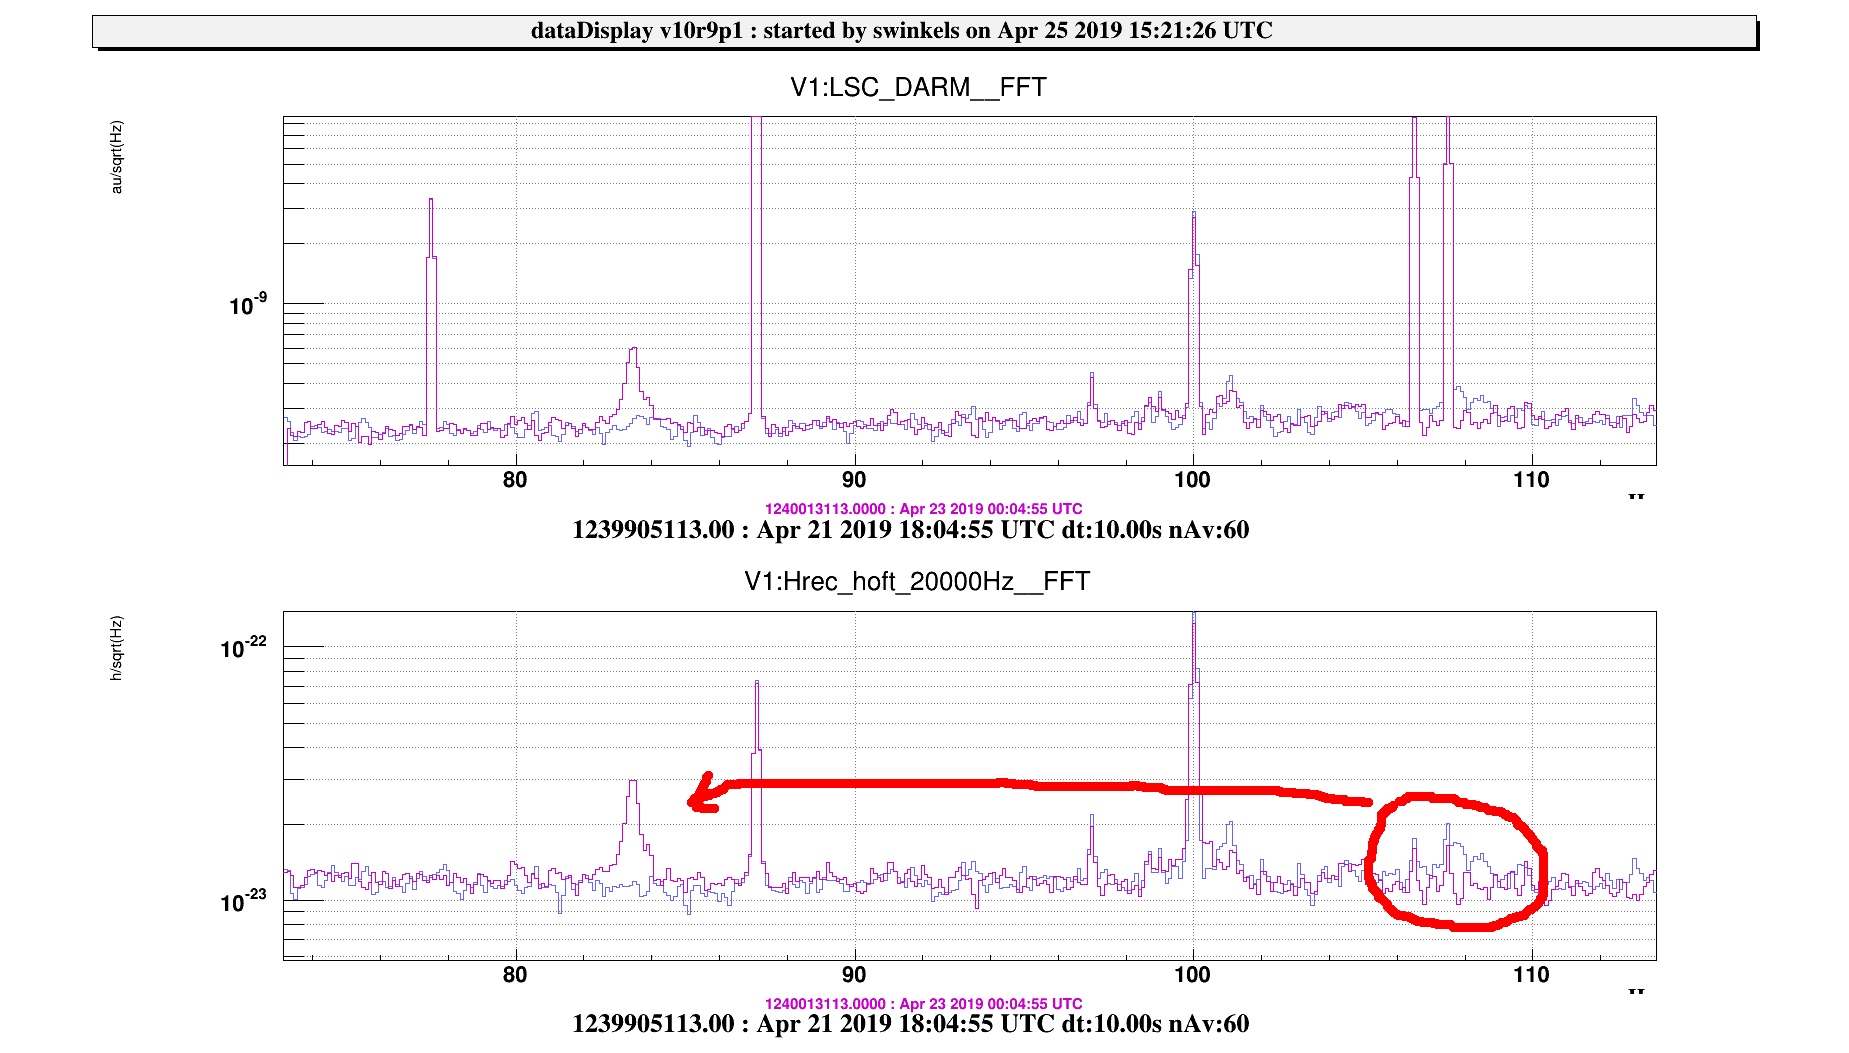The height and width of the screenshot is (1053, 1849).
Task: Click the au/sqrt(Hz) y-axis label
Action: coord(116,157)
